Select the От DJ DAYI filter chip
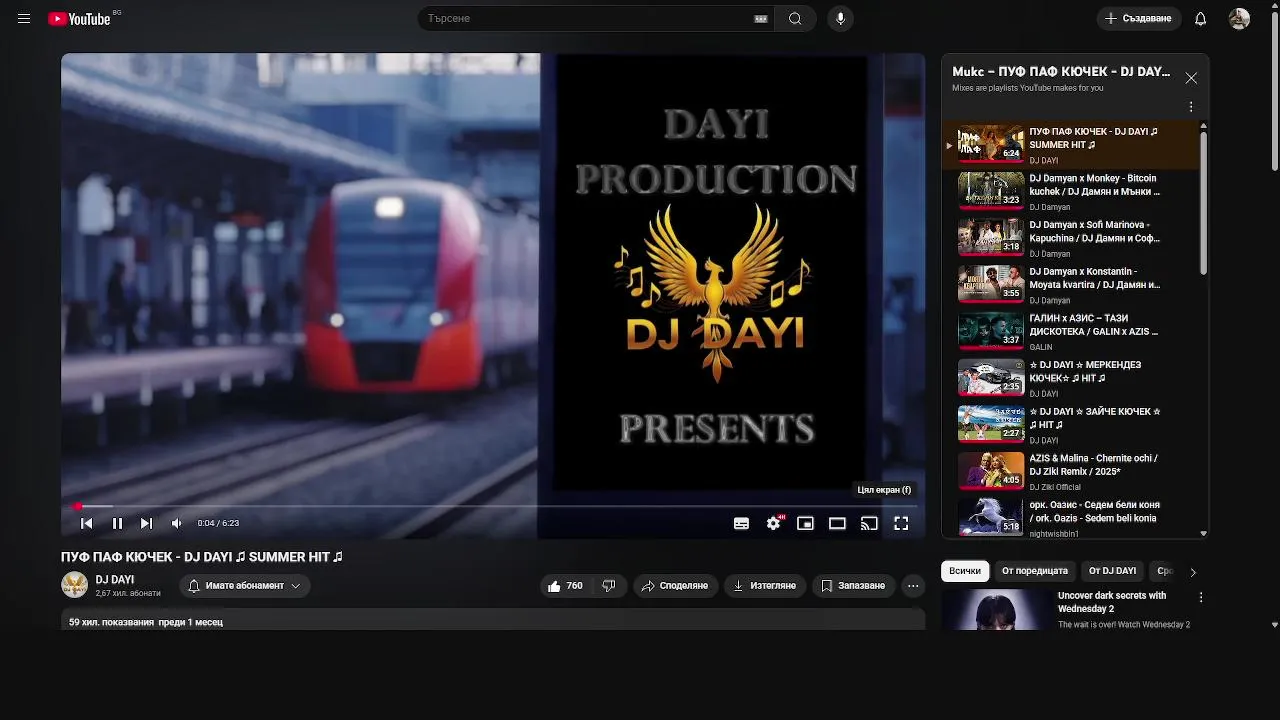This screenshot has width=1280, height=720. 1112,571
